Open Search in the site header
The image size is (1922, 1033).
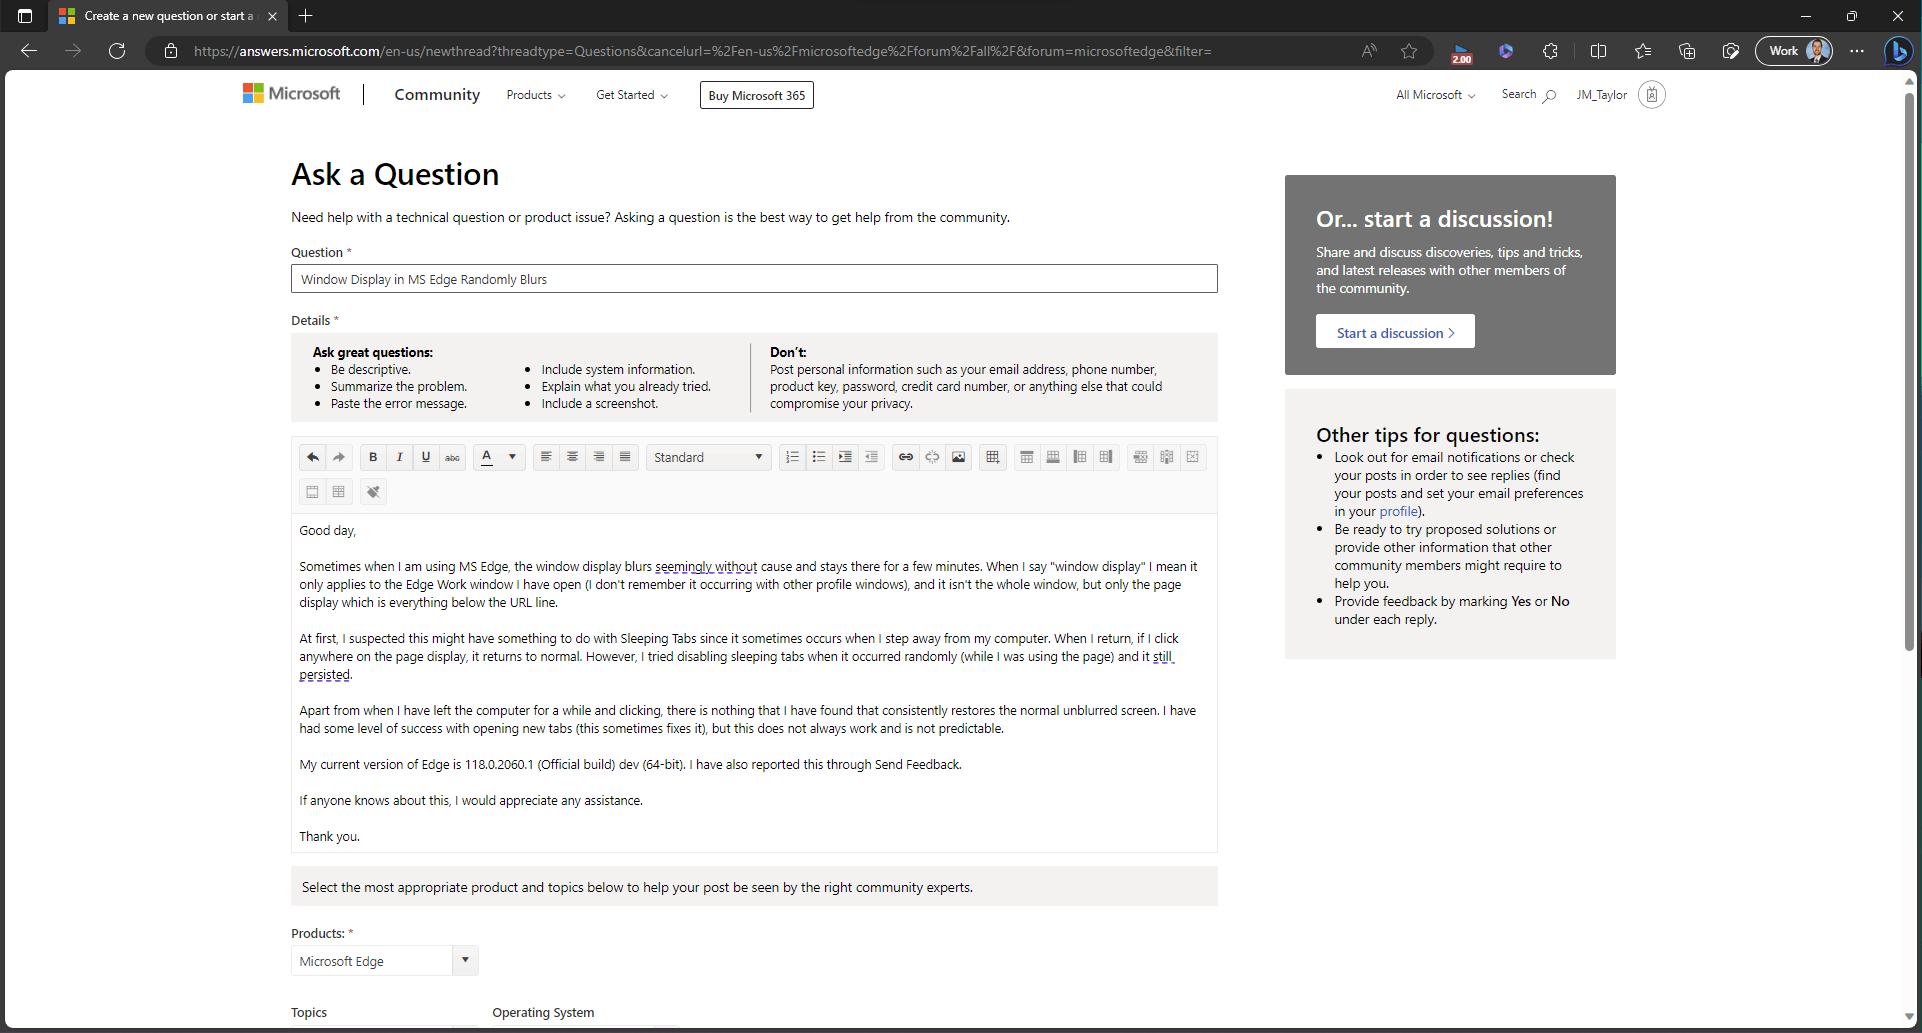tap(1528, 95)
